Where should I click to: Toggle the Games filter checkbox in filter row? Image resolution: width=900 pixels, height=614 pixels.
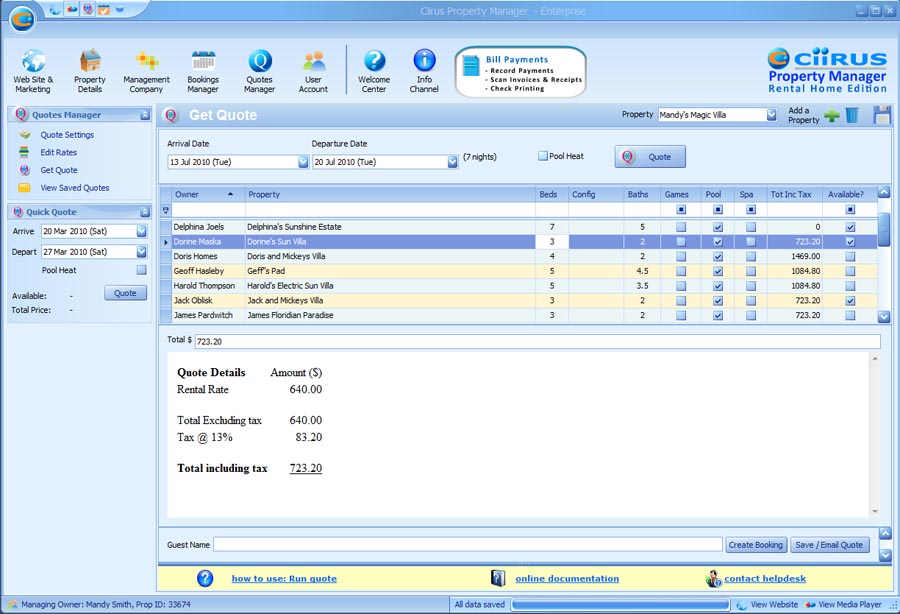coord(681,210)
